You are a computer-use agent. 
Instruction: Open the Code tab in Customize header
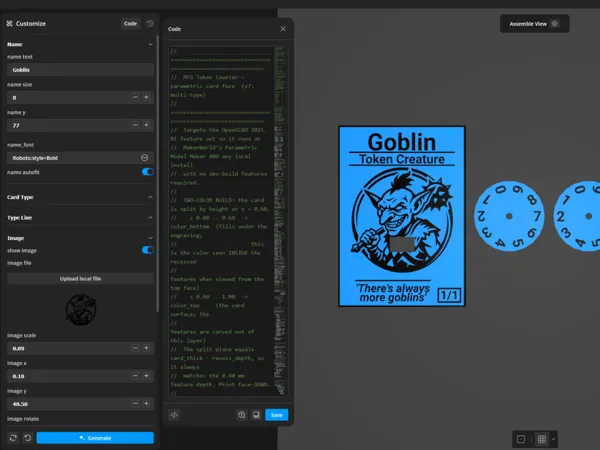(x=130, y=24)
